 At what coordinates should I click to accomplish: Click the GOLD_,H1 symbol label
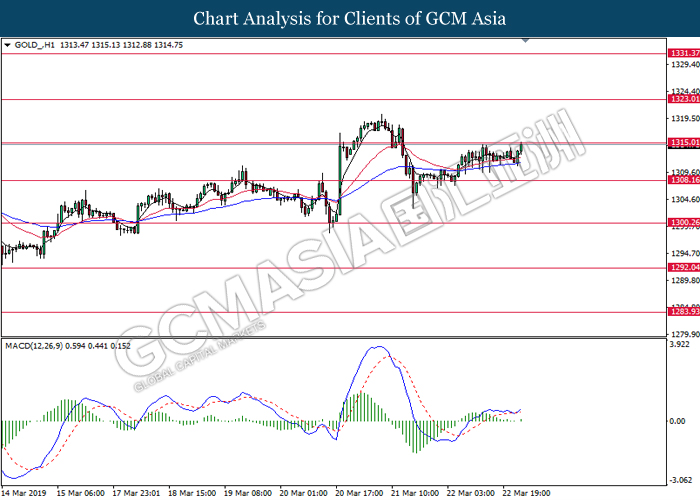(x=34, y=45)
